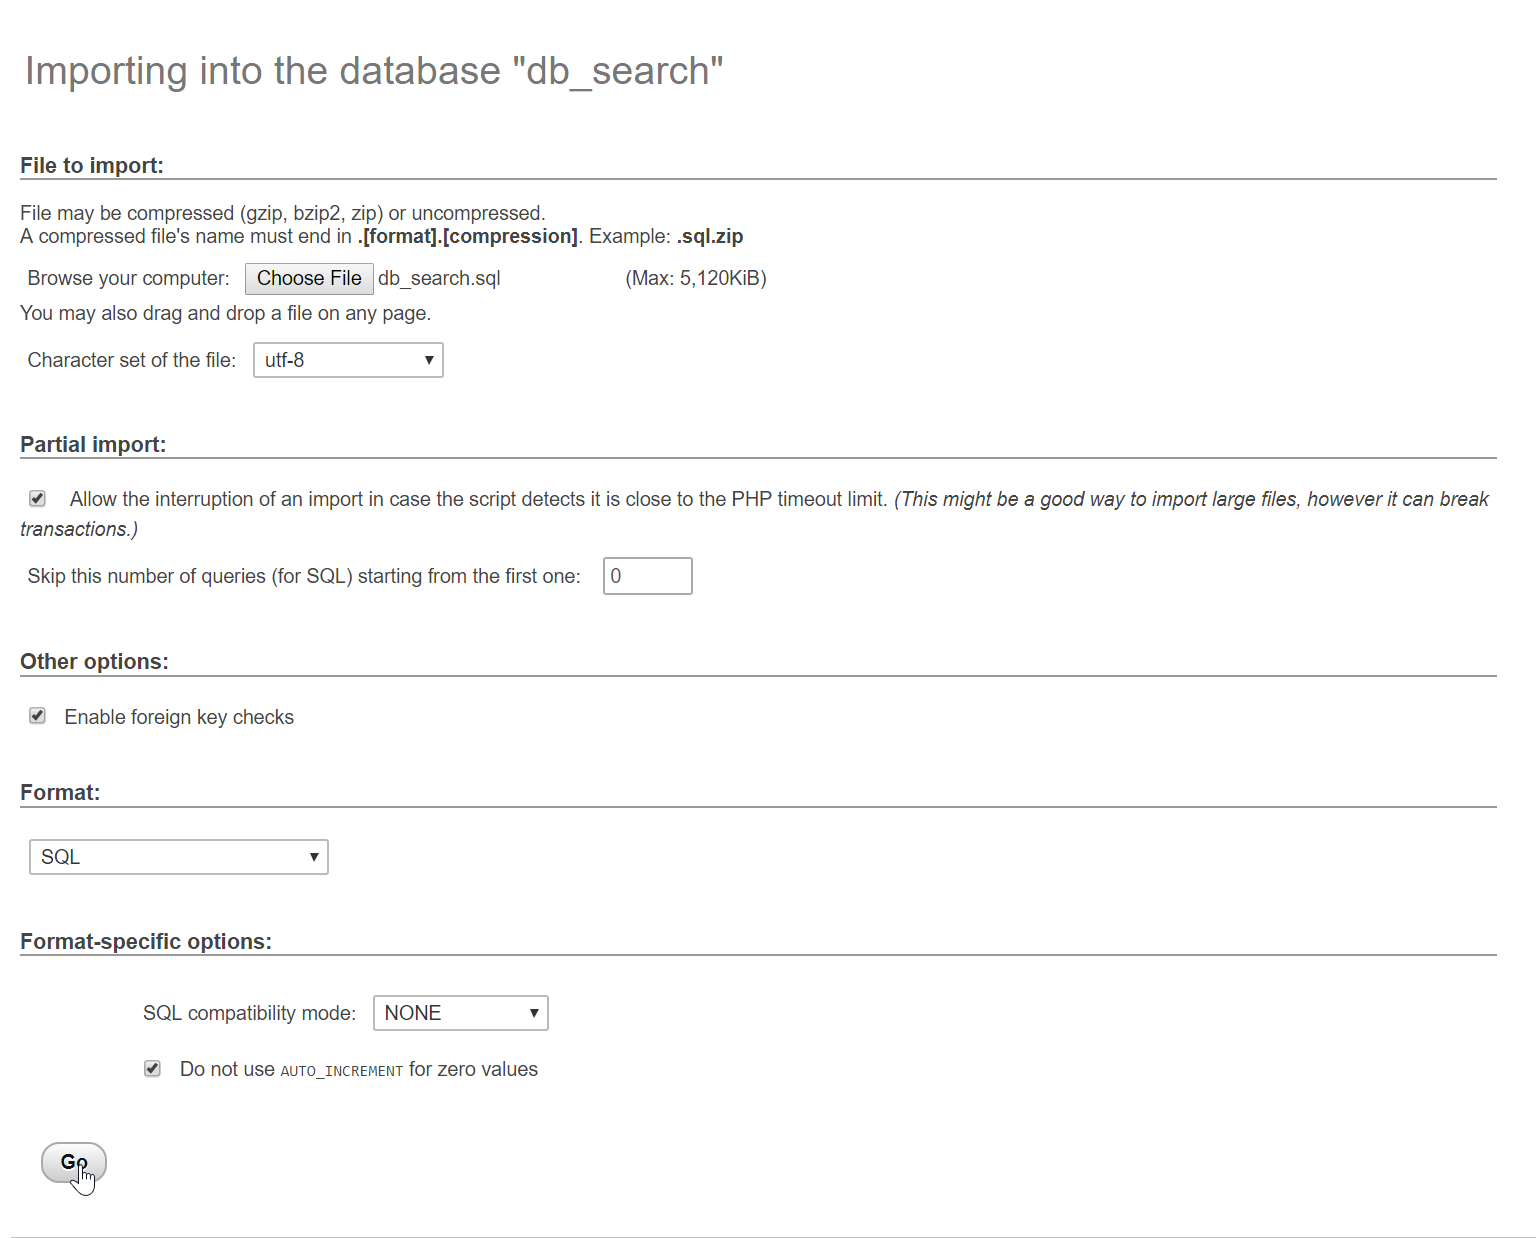This screenshot has height=1238, width=1536.
Task: Click the SQL compatibility mode label
Action: click(x=249, y=1013)
